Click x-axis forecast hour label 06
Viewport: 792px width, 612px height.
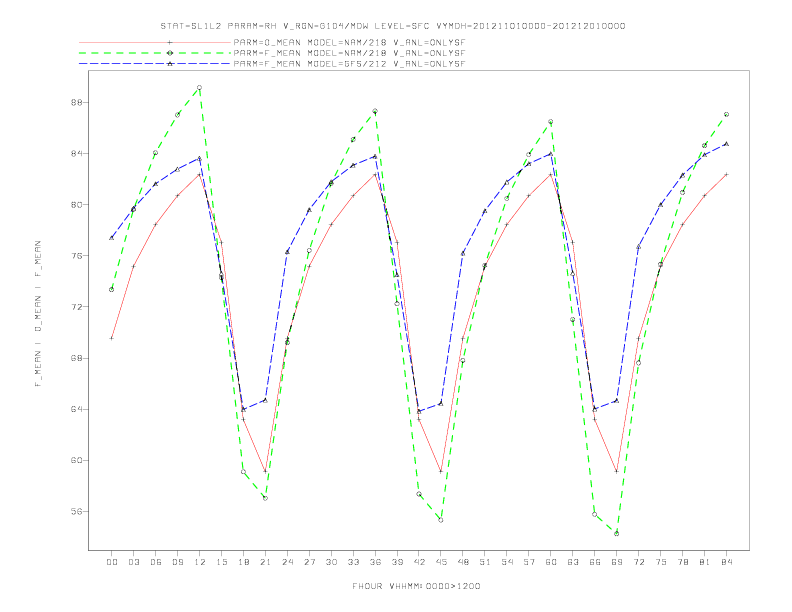click(156, 562)
